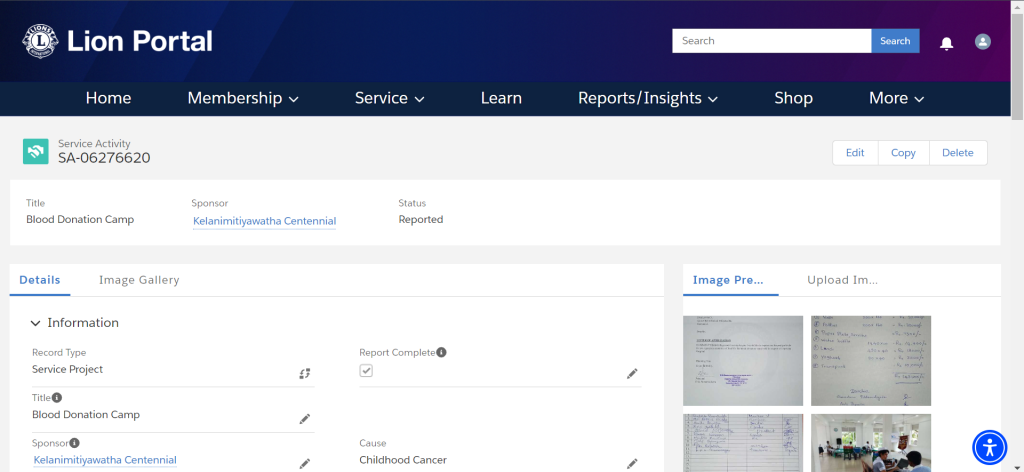Open the handwritten expense list thumbnail

pyautogui.click(x=871, y=360)
